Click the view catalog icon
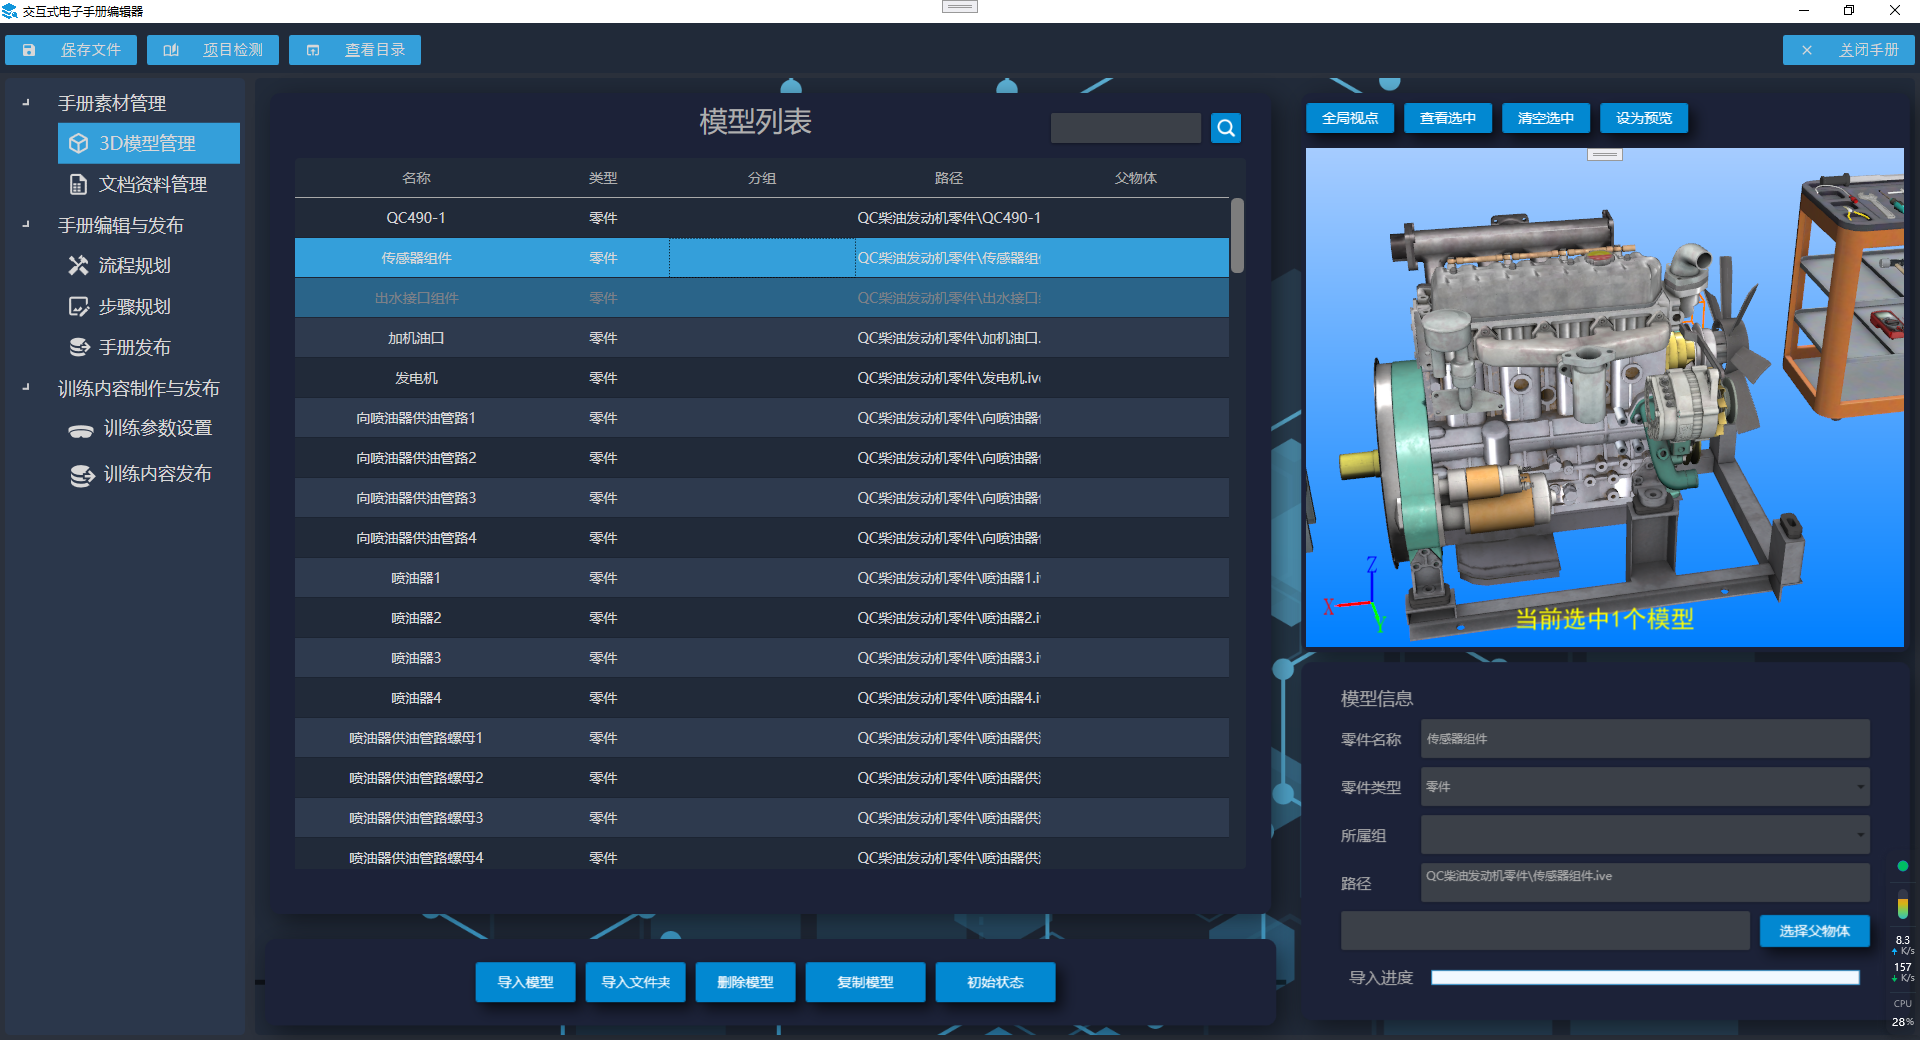 point(313,50)
